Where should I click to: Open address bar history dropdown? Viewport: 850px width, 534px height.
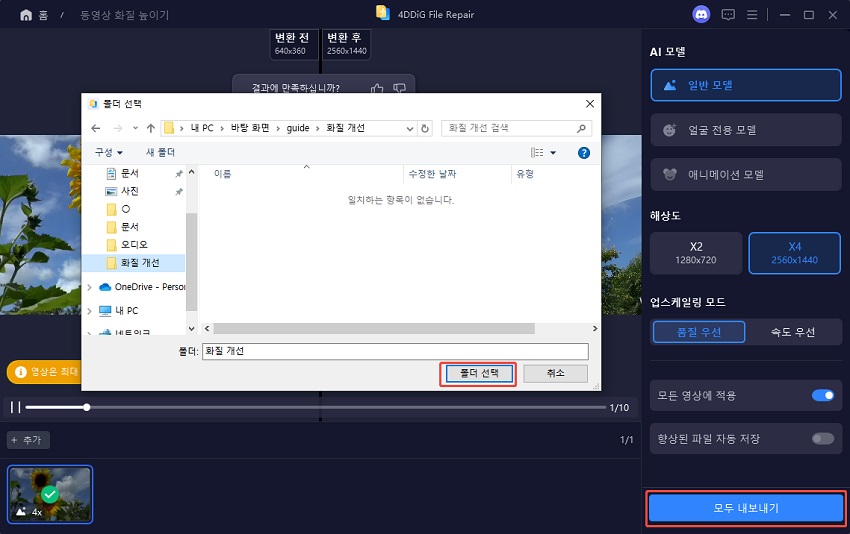point(410,128)
